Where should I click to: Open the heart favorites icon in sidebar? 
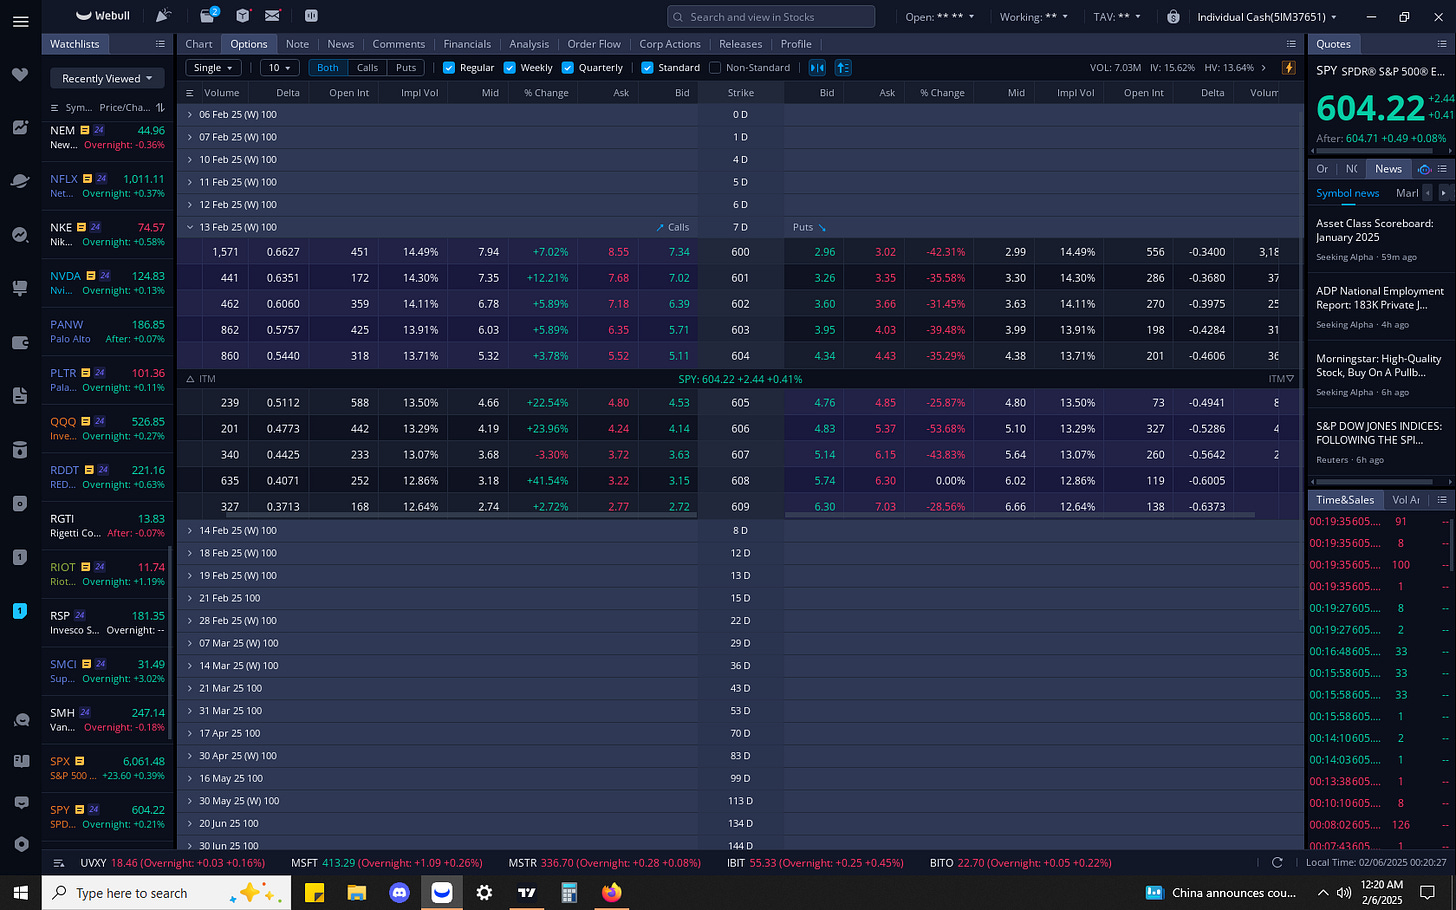click(x=20, y=75)
